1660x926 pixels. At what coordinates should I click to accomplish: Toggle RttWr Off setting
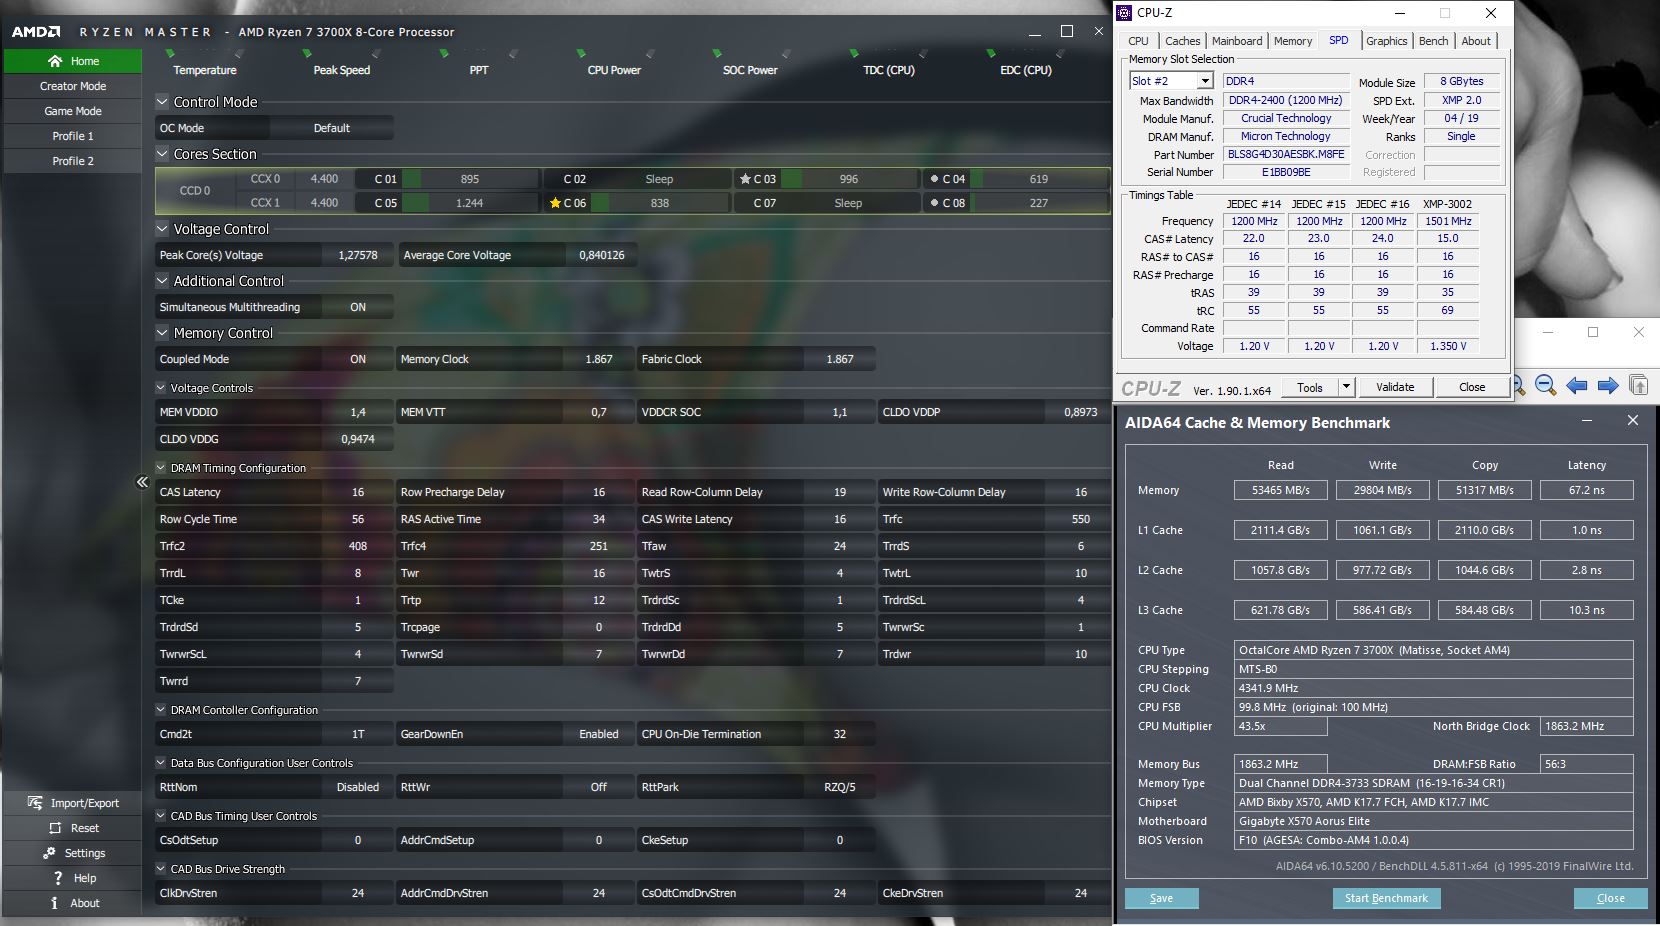point(599,787)
